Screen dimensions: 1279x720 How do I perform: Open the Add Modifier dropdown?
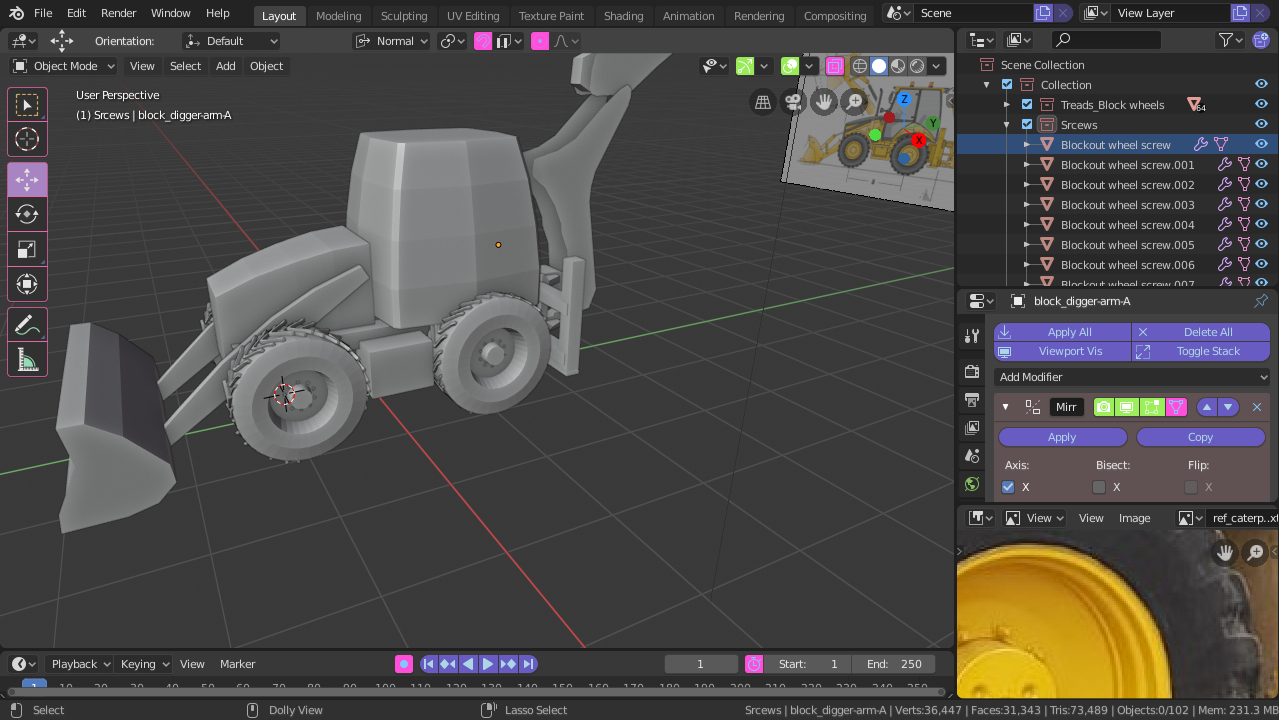click(x=1132, y=377)
